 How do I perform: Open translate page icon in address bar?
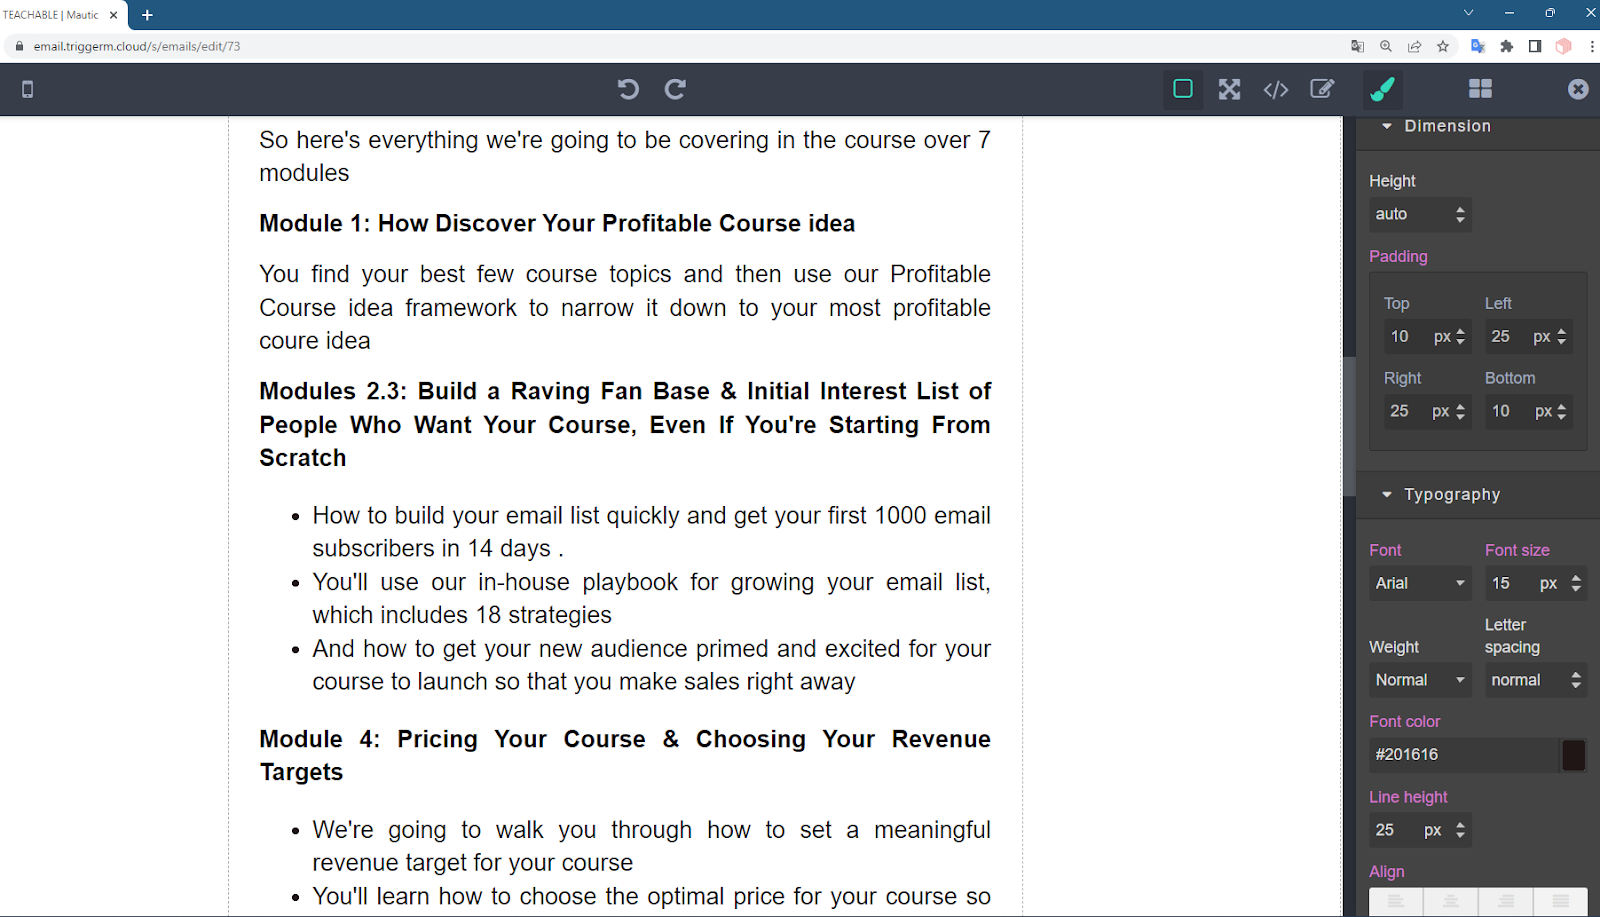pos(1357,46)
